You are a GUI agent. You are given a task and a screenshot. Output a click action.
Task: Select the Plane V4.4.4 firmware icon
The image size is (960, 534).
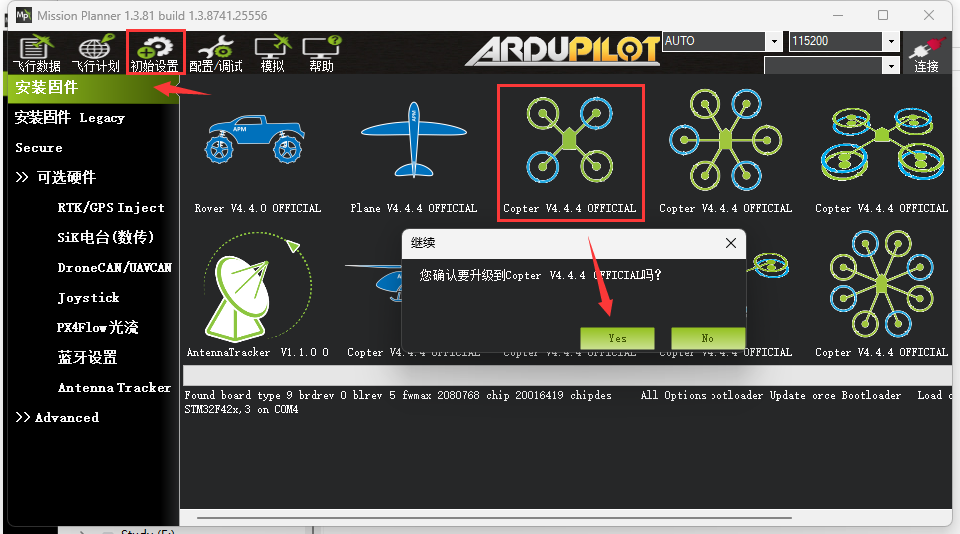[x=413, y=154]
